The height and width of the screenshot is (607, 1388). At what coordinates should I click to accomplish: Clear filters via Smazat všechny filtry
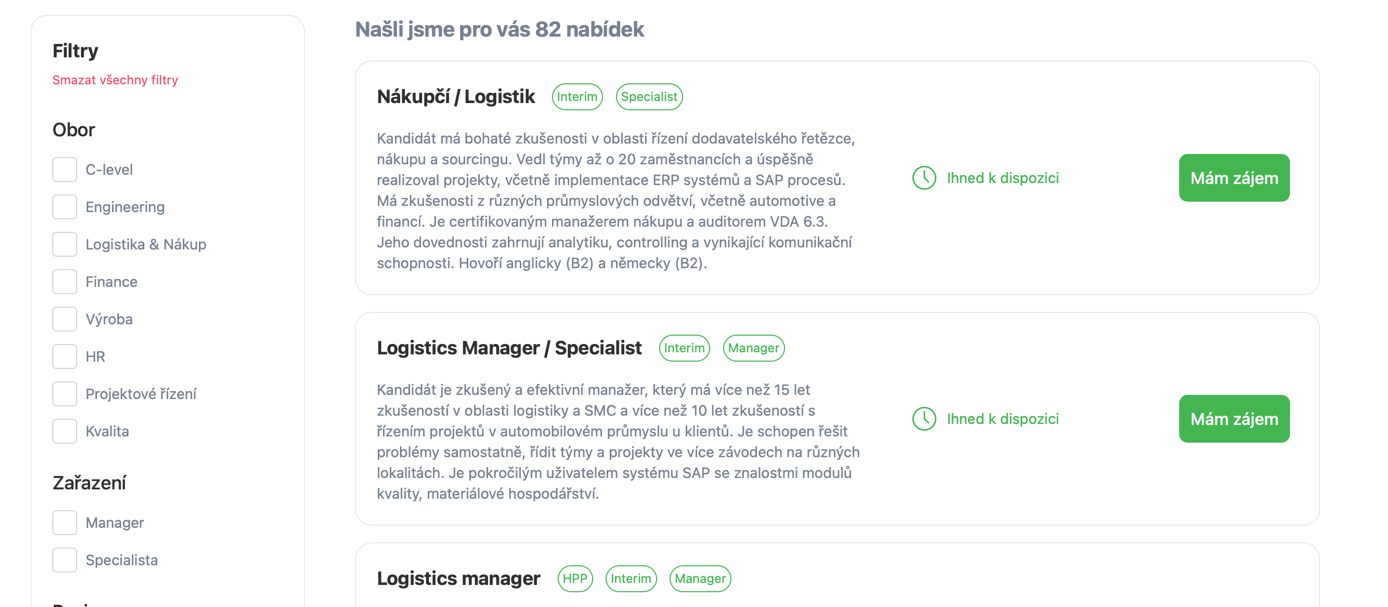[115, 80]
